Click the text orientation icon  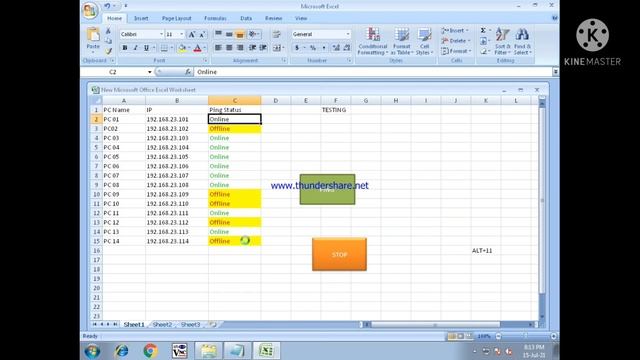click(253, 34)
